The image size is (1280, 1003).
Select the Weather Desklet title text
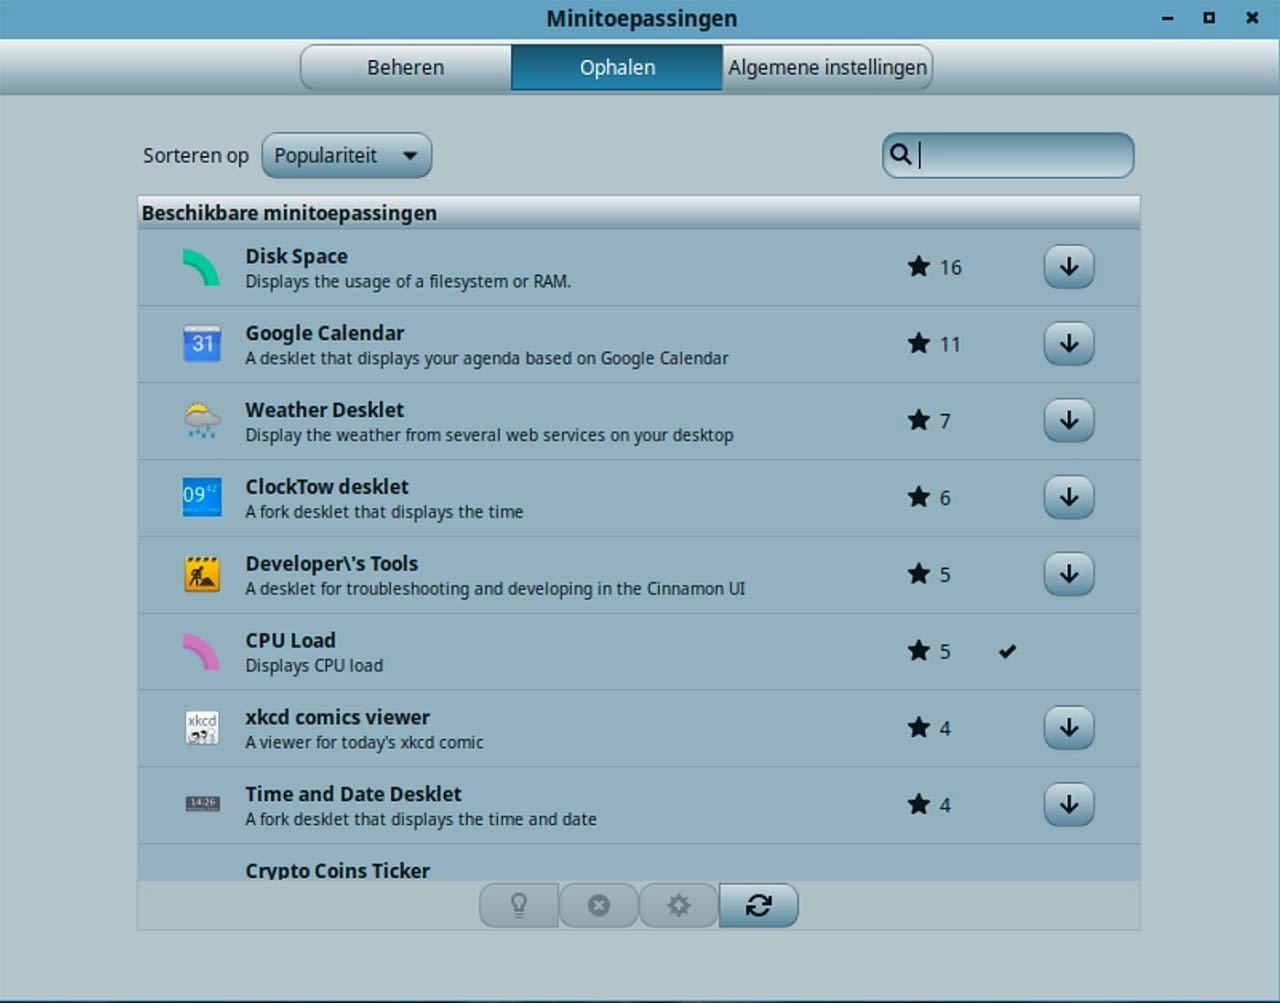pyautogui.click(x=325, y=410)
